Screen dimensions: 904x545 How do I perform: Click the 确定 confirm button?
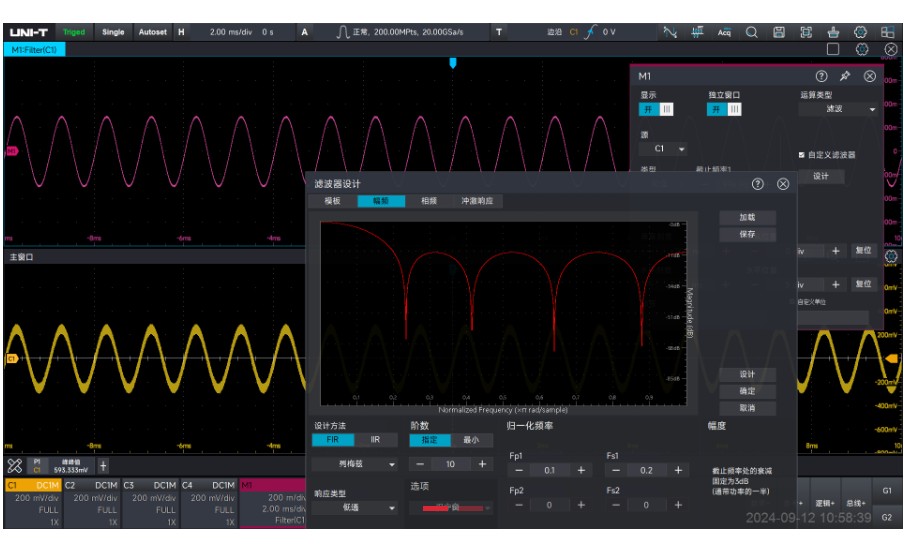[x=747, y=391]
